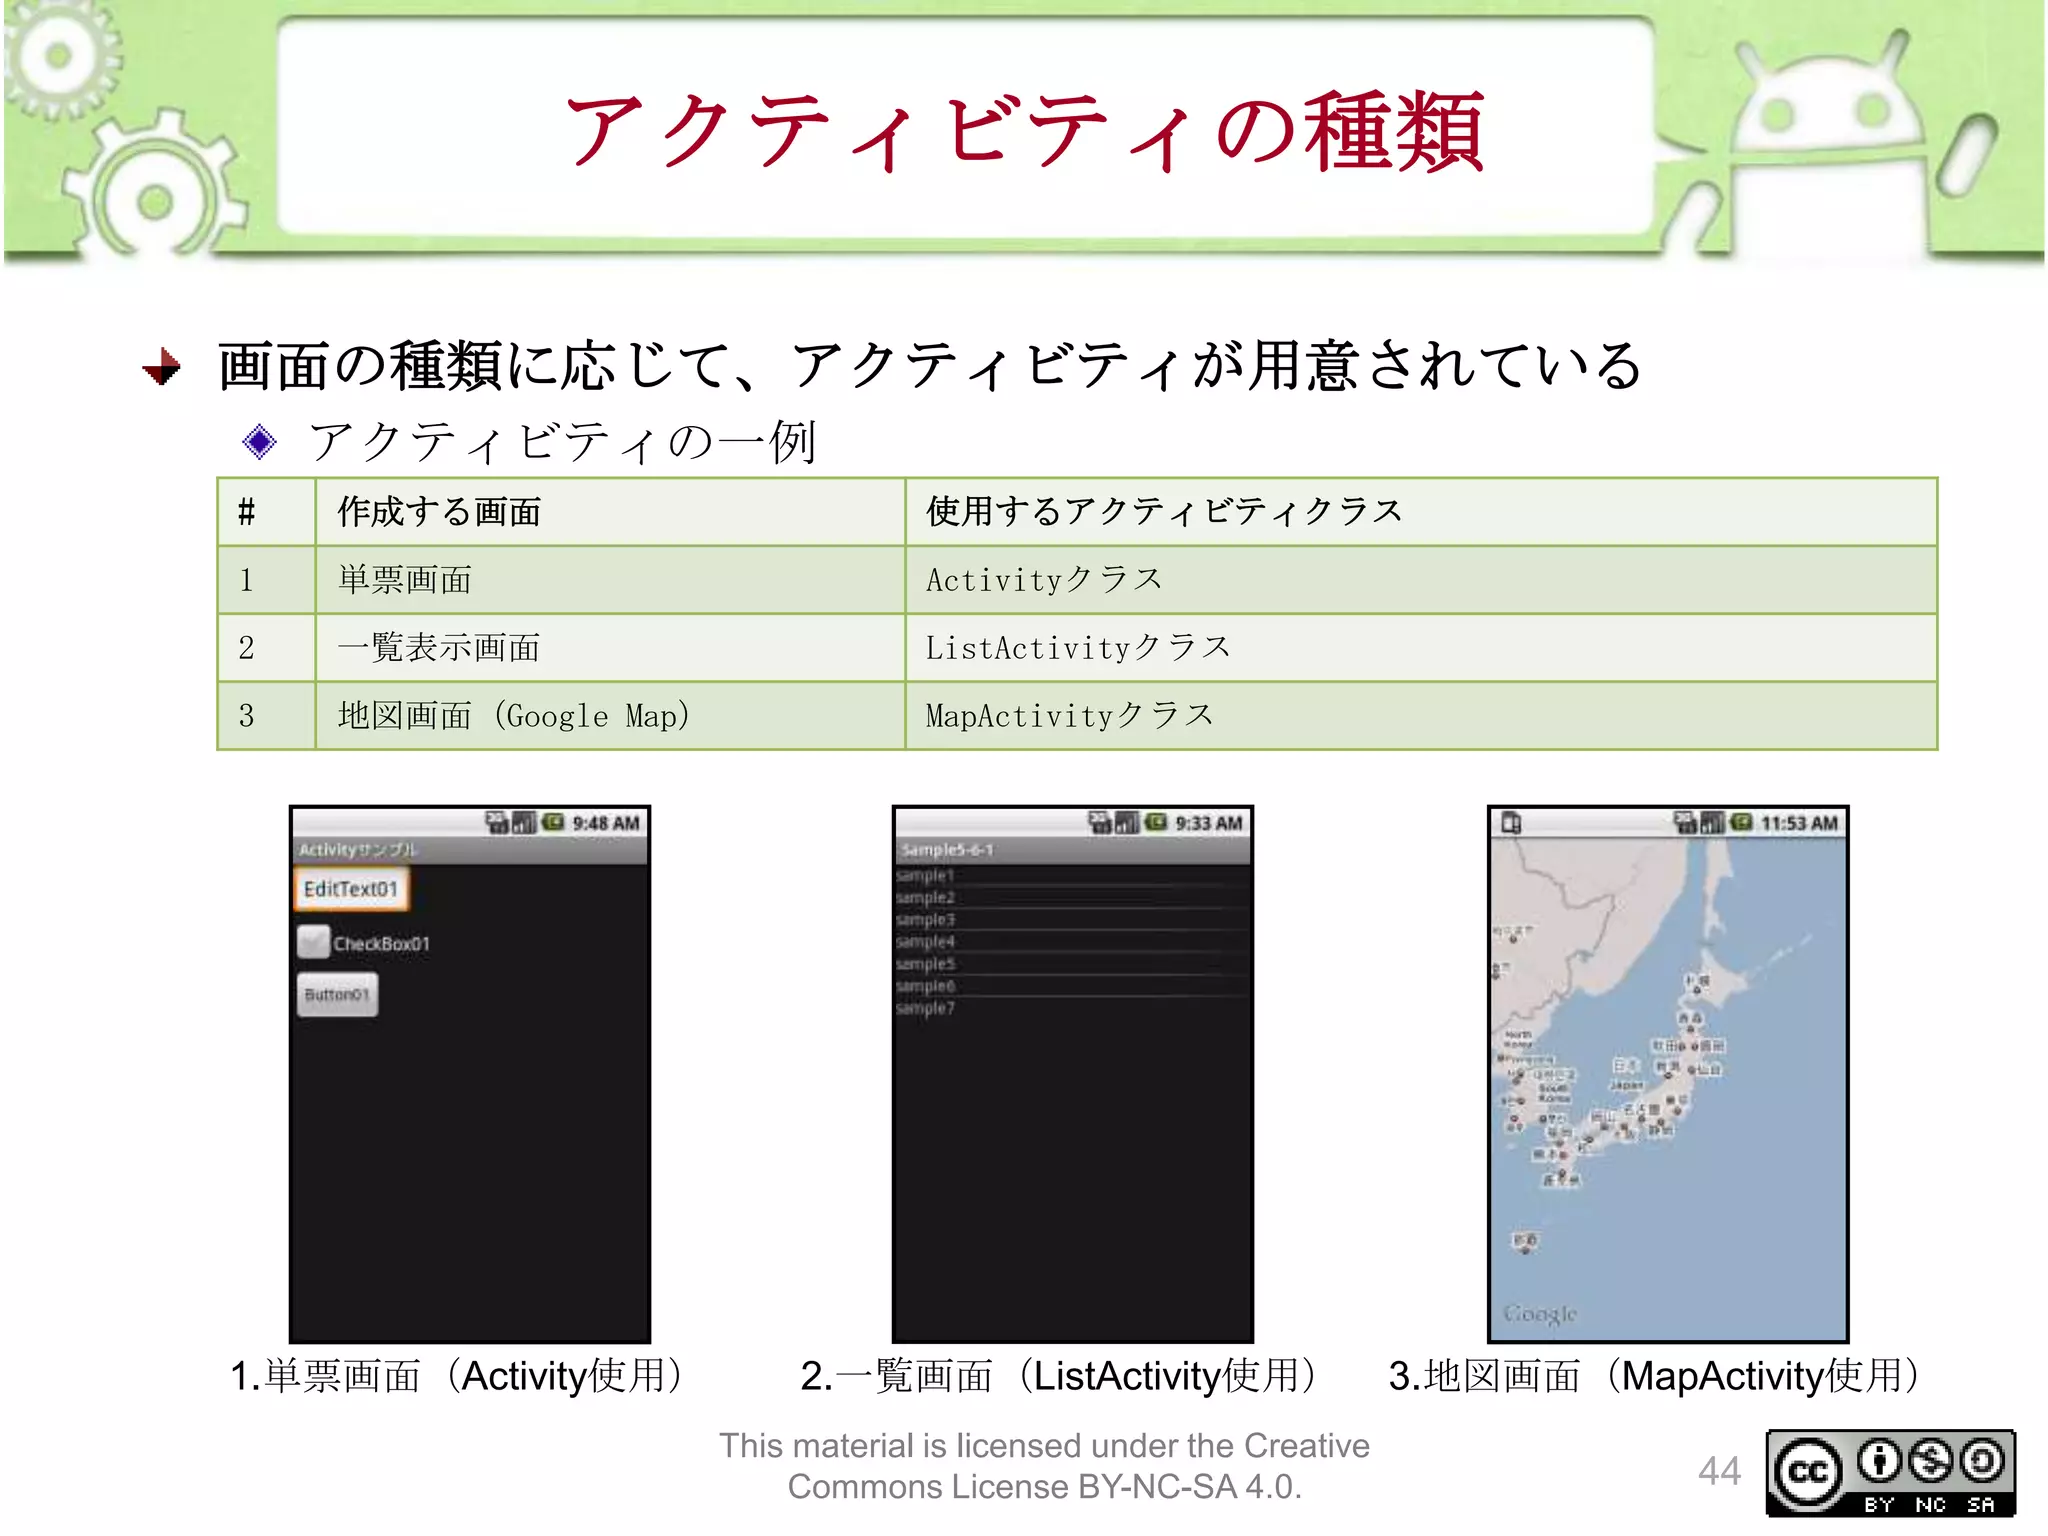Click the Activityサンプル title bar

[470, 850]
